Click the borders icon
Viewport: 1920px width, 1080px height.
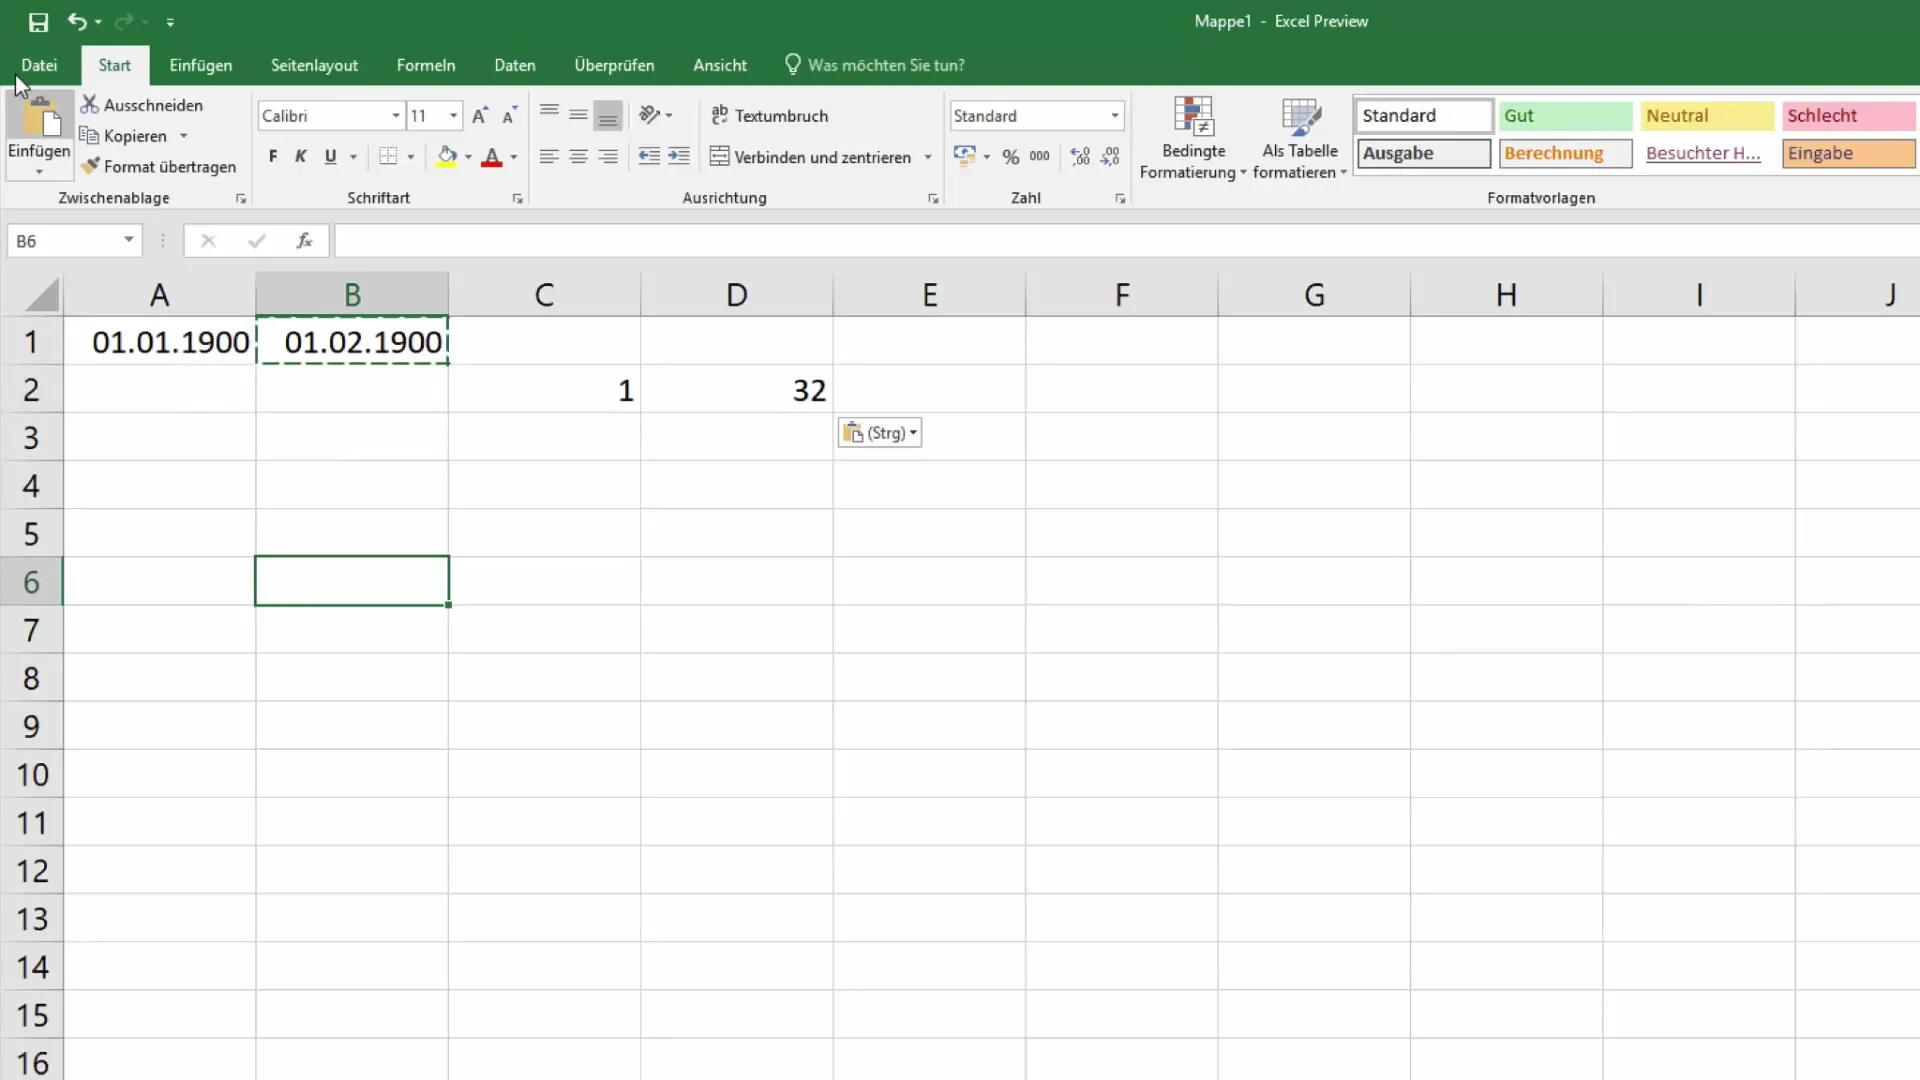pyautogui.click(x=388, y=157)
